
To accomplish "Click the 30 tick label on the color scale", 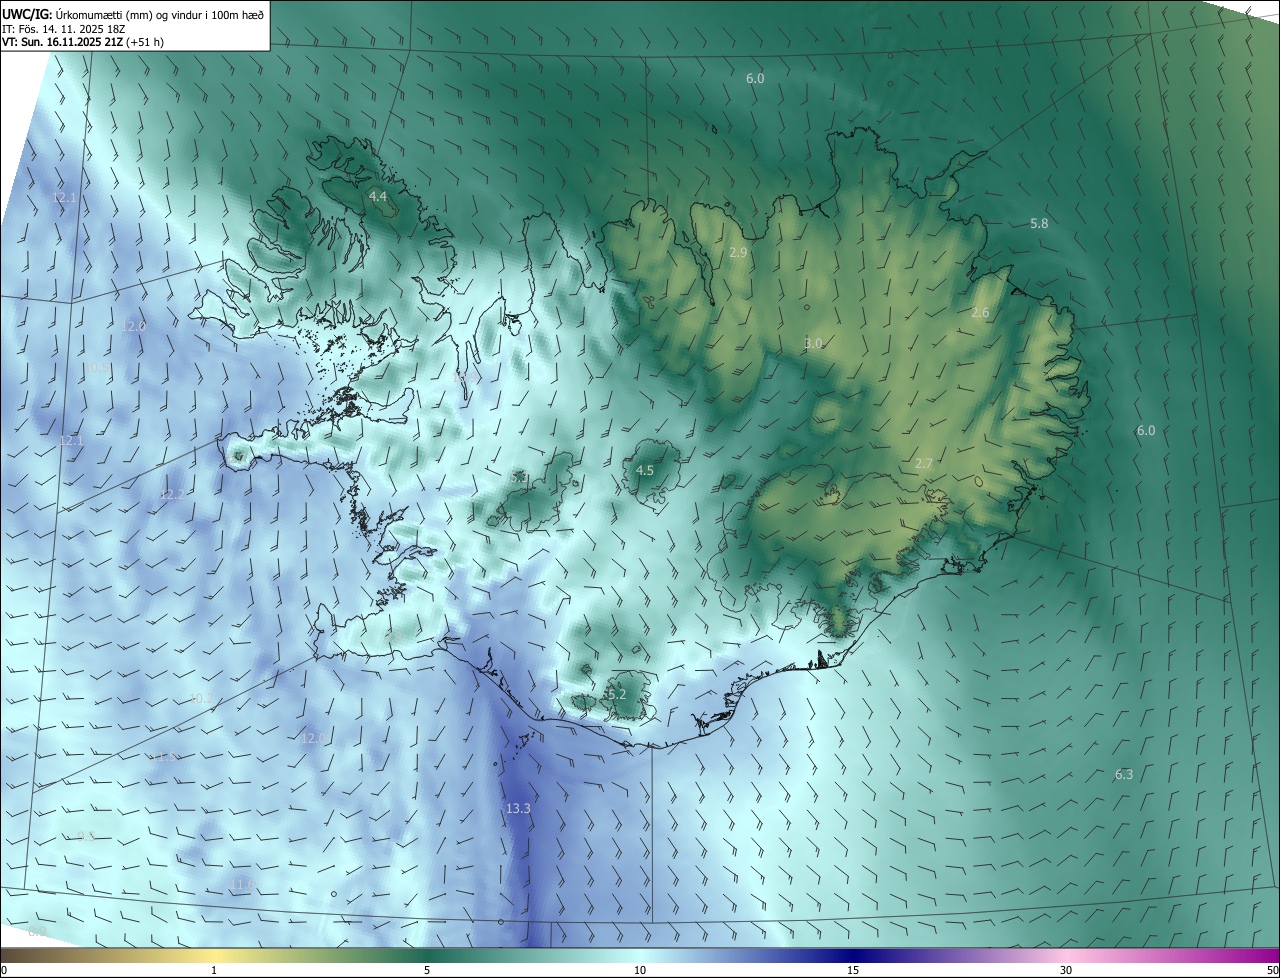I will [x=1066, y=970].
